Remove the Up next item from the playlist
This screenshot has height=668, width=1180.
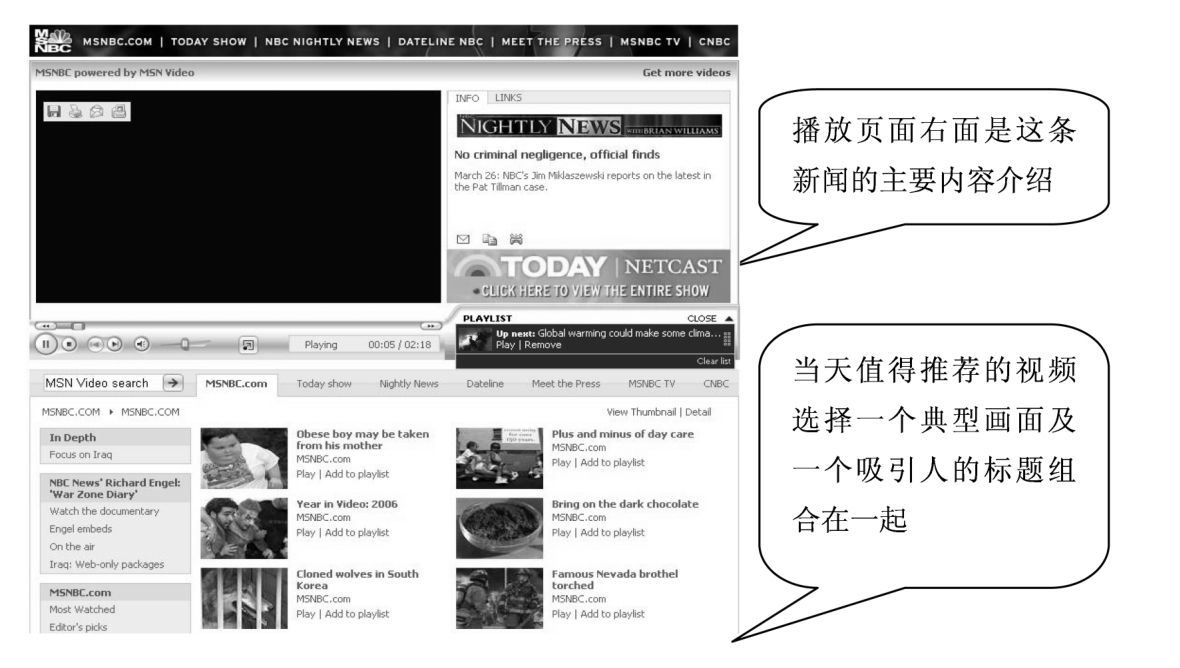[x=543, y=345]
